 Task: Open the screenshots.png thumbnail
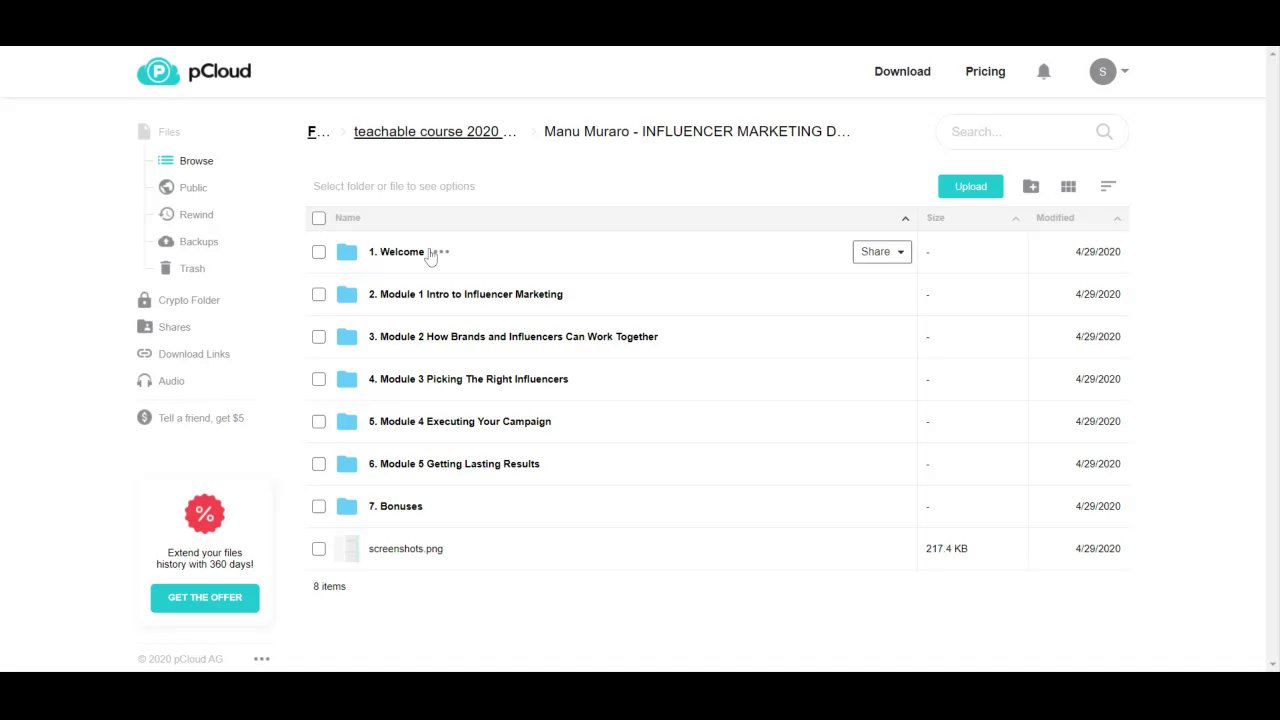click(347, 549)
